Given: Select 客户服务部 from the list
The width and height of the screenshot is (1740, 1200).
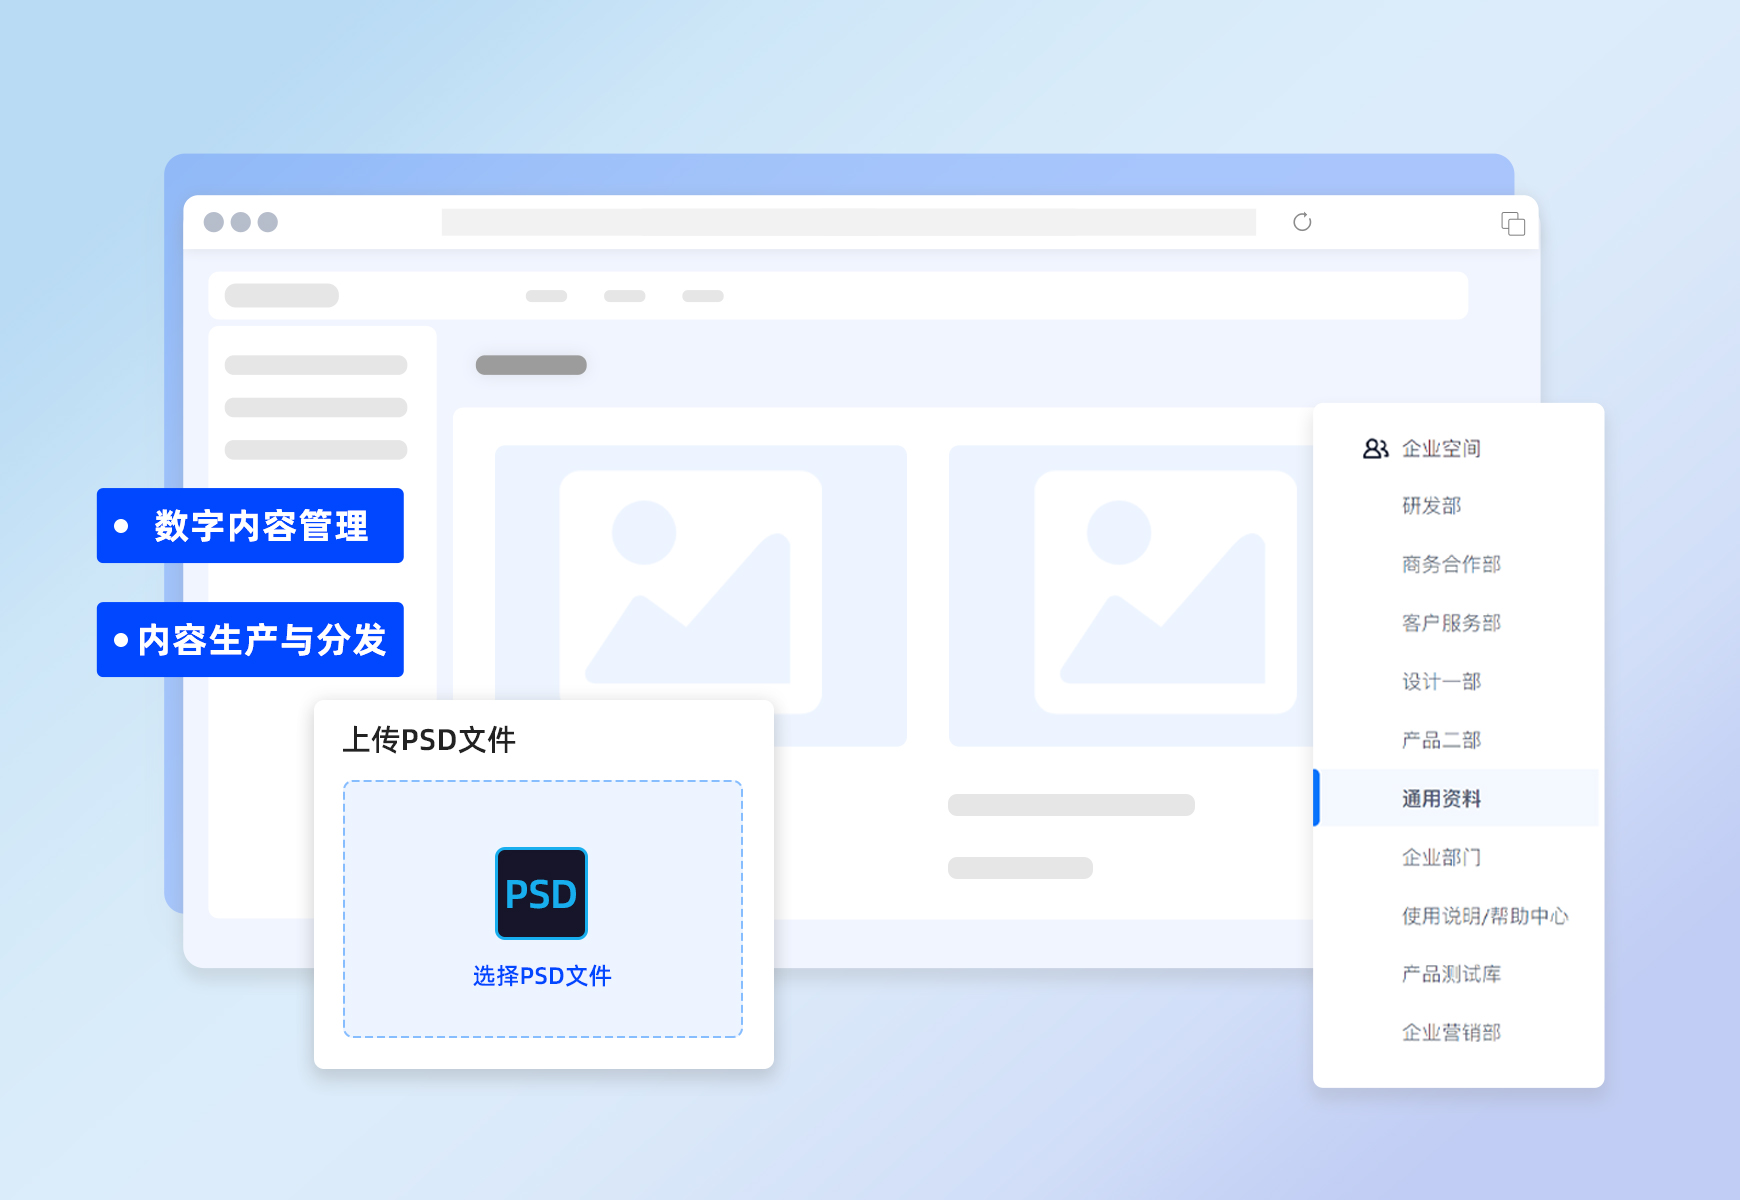Looking at the screenshot, I should pos(1451,623).
